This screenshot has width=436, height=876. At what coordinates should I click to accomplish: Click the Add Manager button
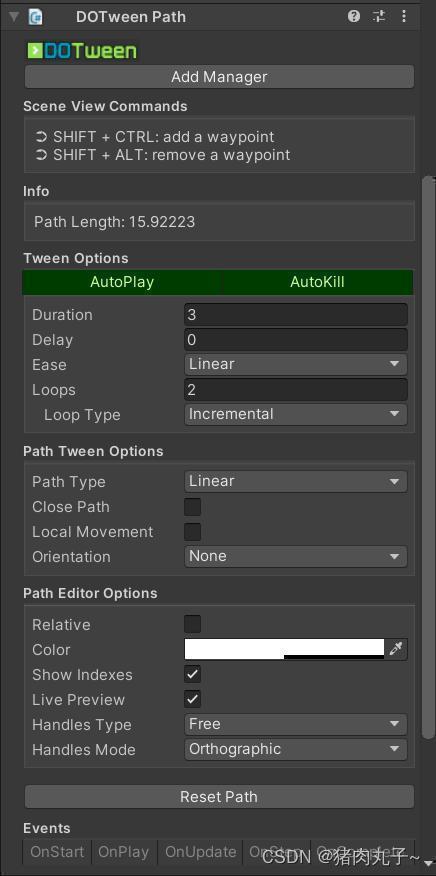(219, 77)
